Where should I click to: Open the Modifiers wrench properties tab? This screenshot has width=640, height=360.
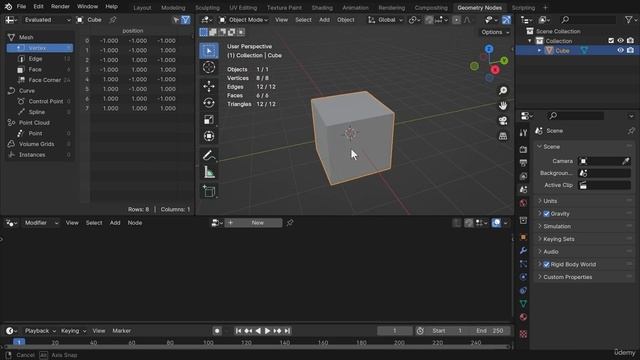point(523,251)
